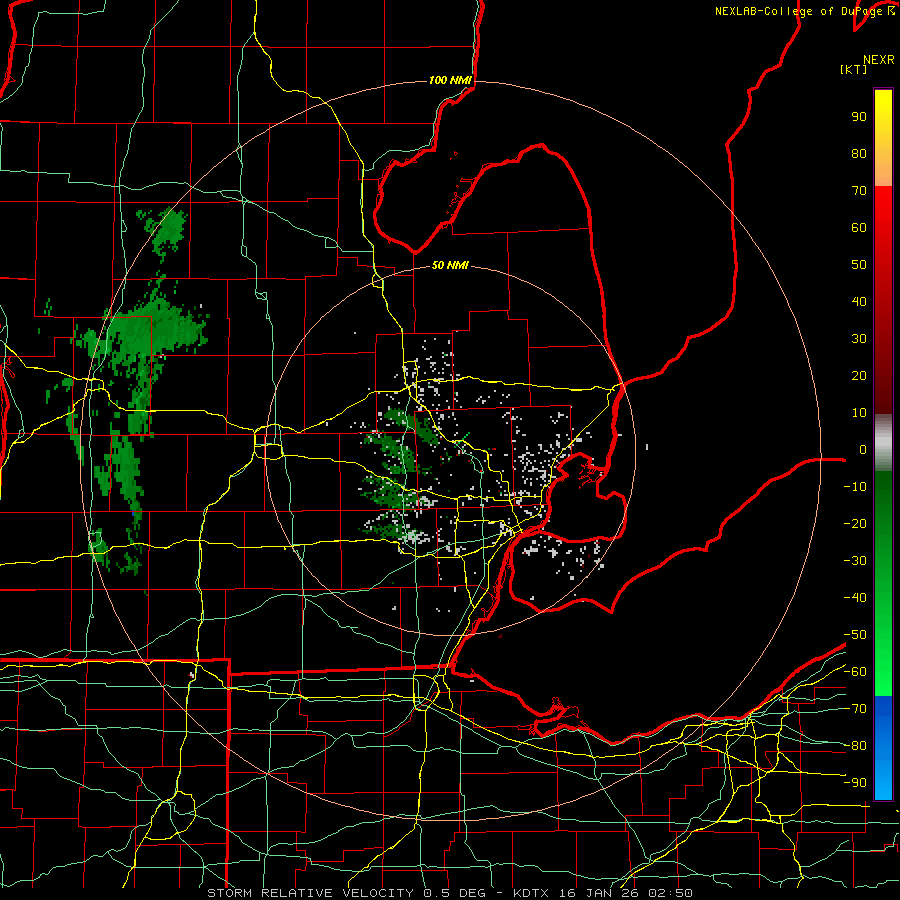Click the positive 40 scale value
Viewport: 900px width, 900px height.
[859, 301]
